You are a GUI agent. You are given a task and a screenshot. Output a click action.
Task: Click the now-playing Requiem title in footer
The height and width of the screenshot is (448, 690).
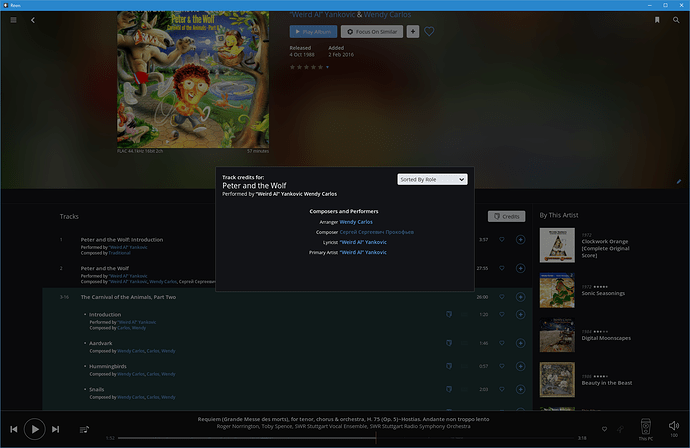(343, 419)
